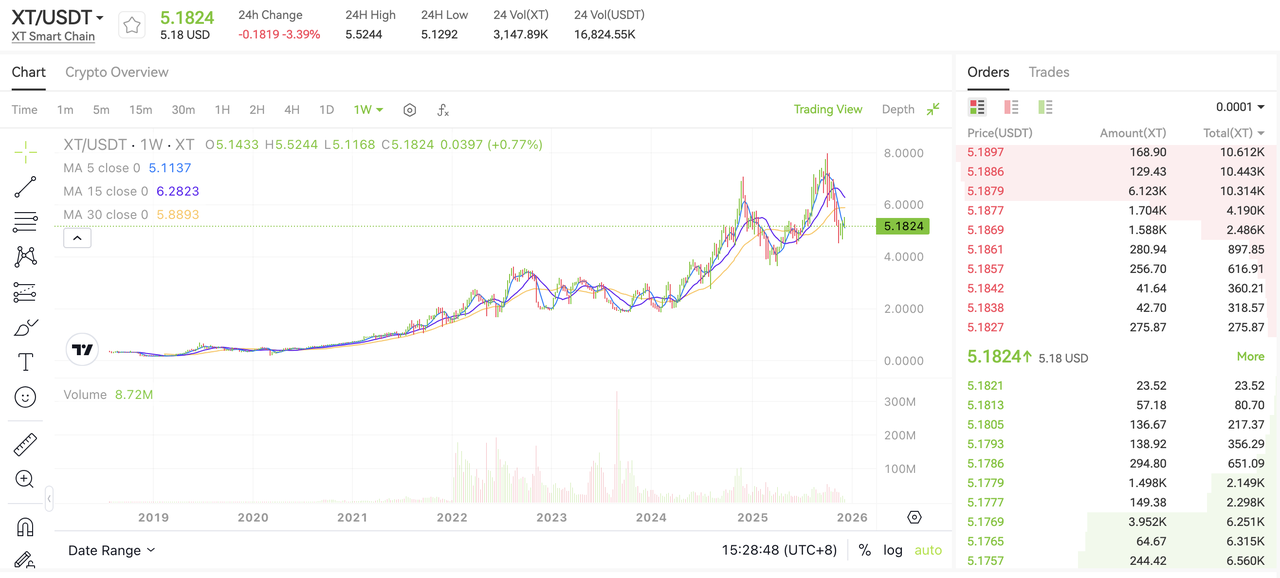The width and height of the screenshot is (1280, 578).
Task: Collapse the indicator legend with chevron button
Action: (77, 238)
